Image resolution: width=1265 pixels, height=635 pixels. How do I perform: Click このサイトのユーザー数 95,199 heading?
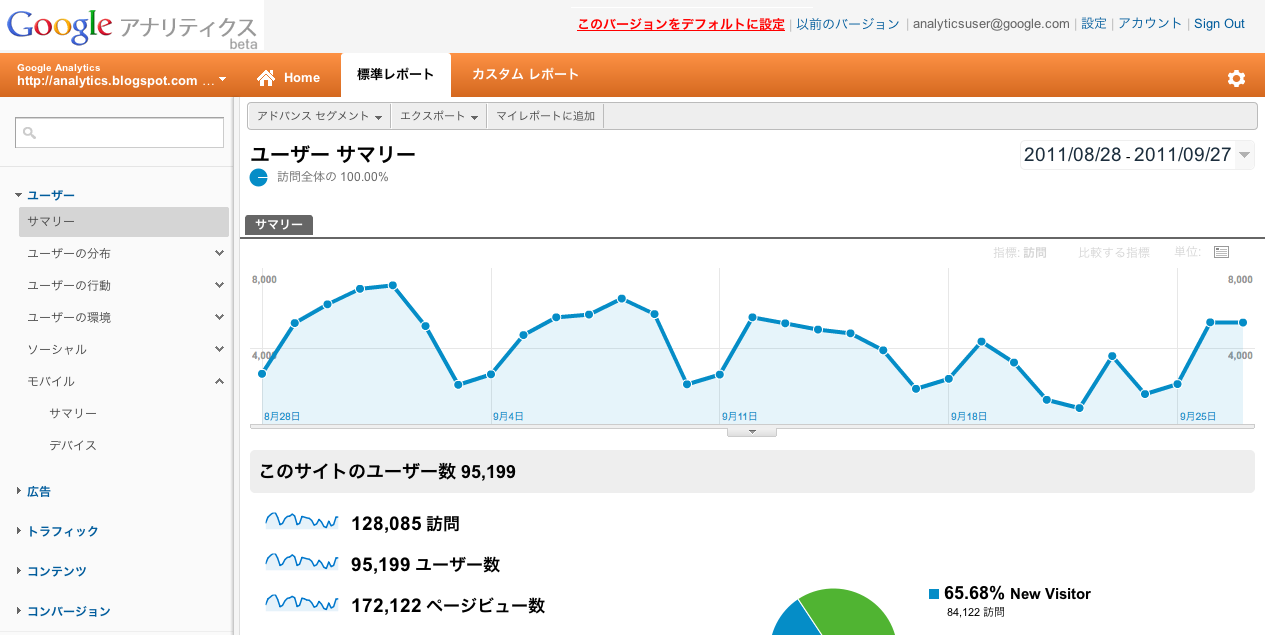pyautogui.click(x=388, y=471)
